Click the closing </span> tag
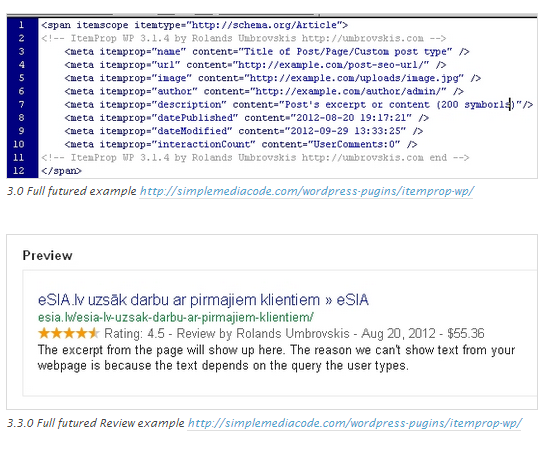550x450 pixels. click(61, 171)
